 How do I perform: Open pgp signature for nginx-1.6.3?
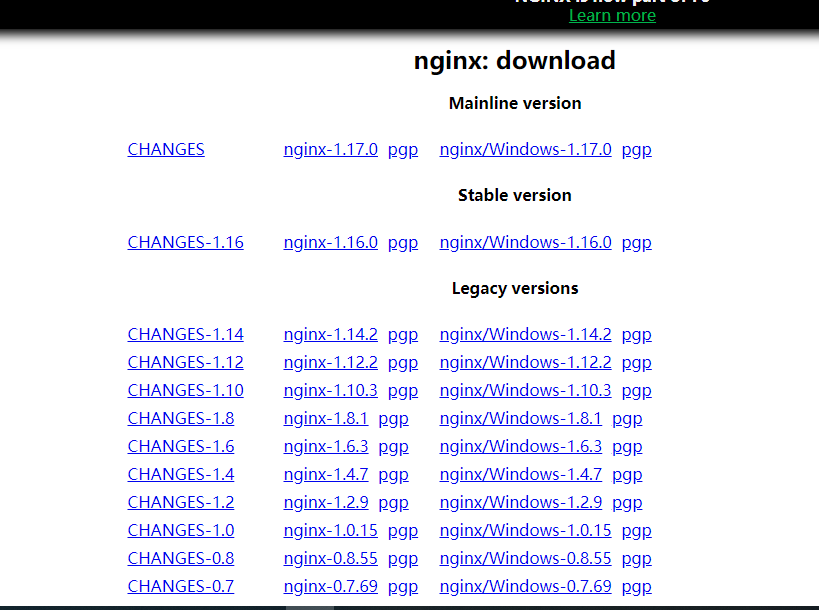pyautogui.click(x=393, y=448)
